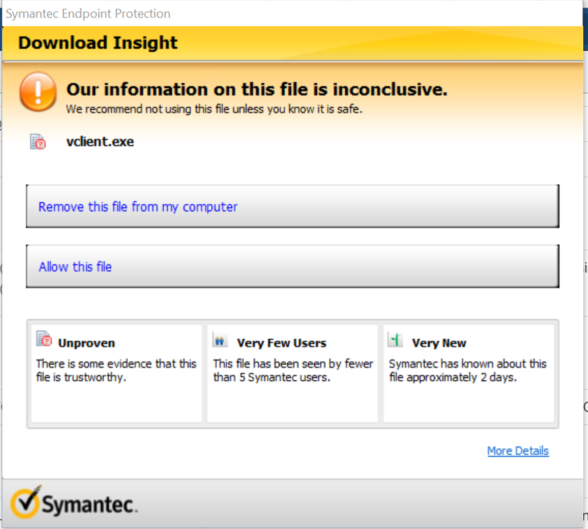Click the "approximately 2 days" description text
Image resolution: width=588 pixels, height=529 pixels.
coord(468,370)
